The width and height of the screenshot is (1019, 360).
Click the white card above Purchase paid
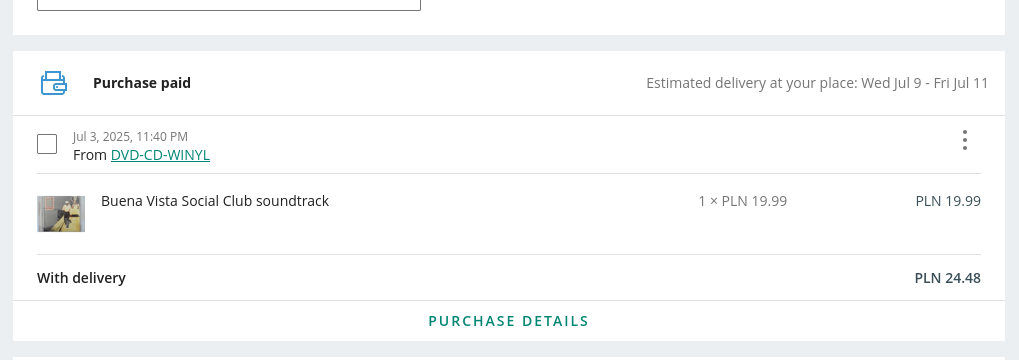(509, 18)
